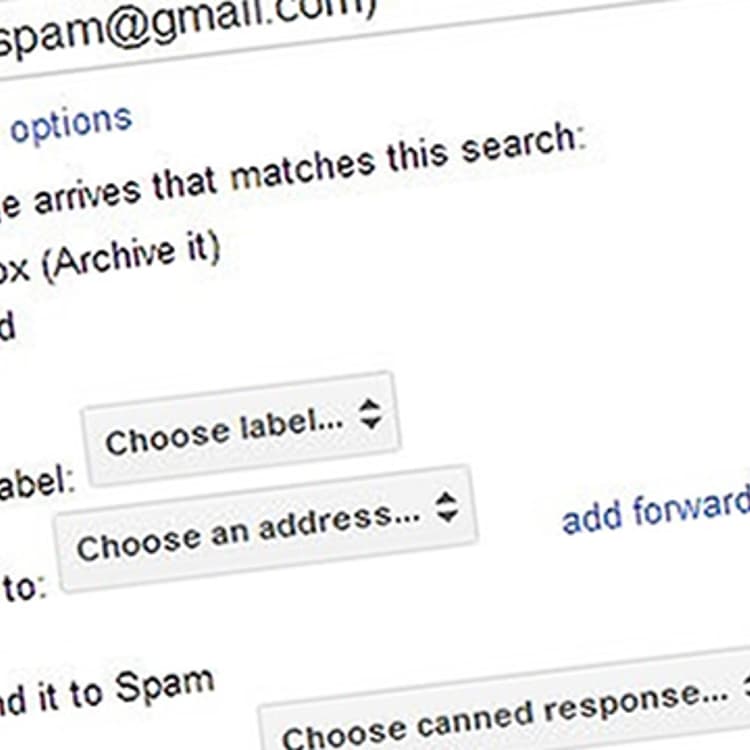This screenshot has width=750, height=750.
Task: Click the up arrow on Choose label selector
Action: point(370,406)
